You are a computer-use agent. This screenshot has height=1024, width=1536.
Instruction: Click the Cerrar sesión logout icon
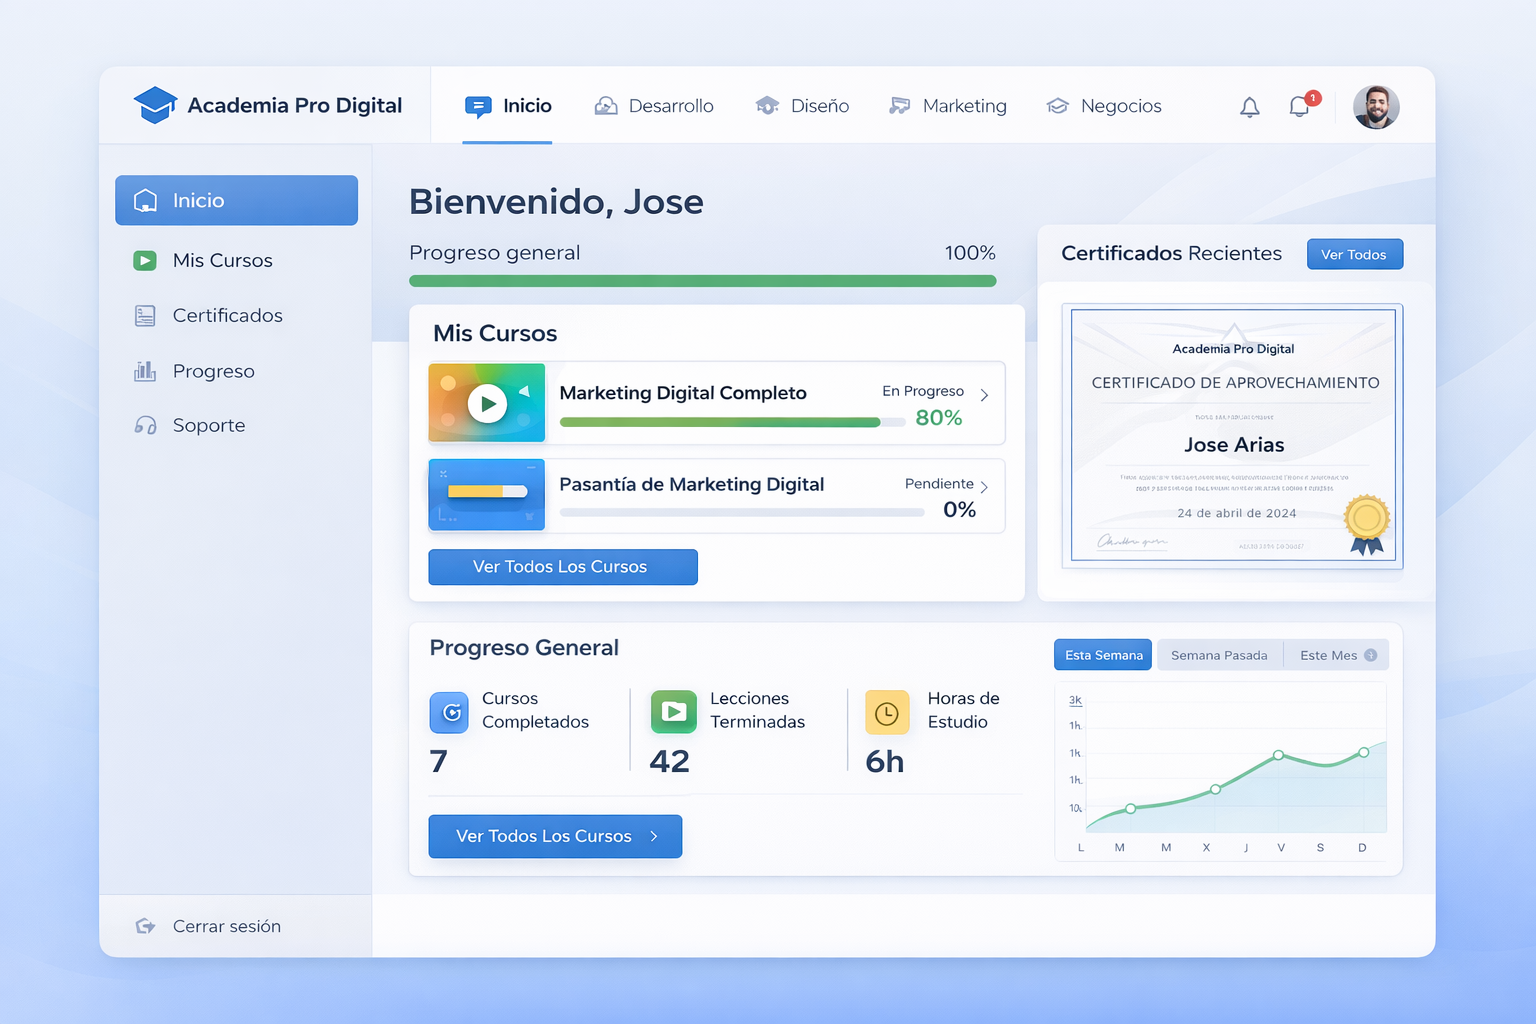pos(146,926)
